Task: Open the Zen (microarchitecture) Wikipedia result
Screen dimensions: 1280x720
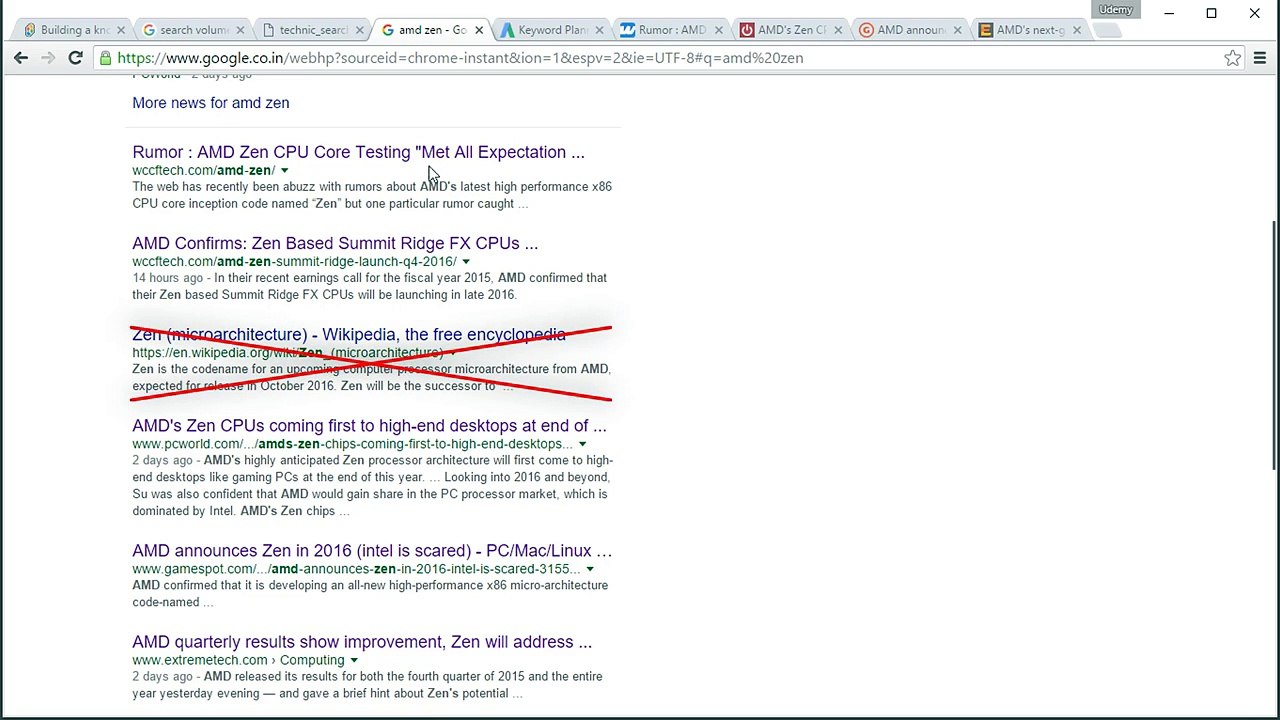Action: coord(349,334)
